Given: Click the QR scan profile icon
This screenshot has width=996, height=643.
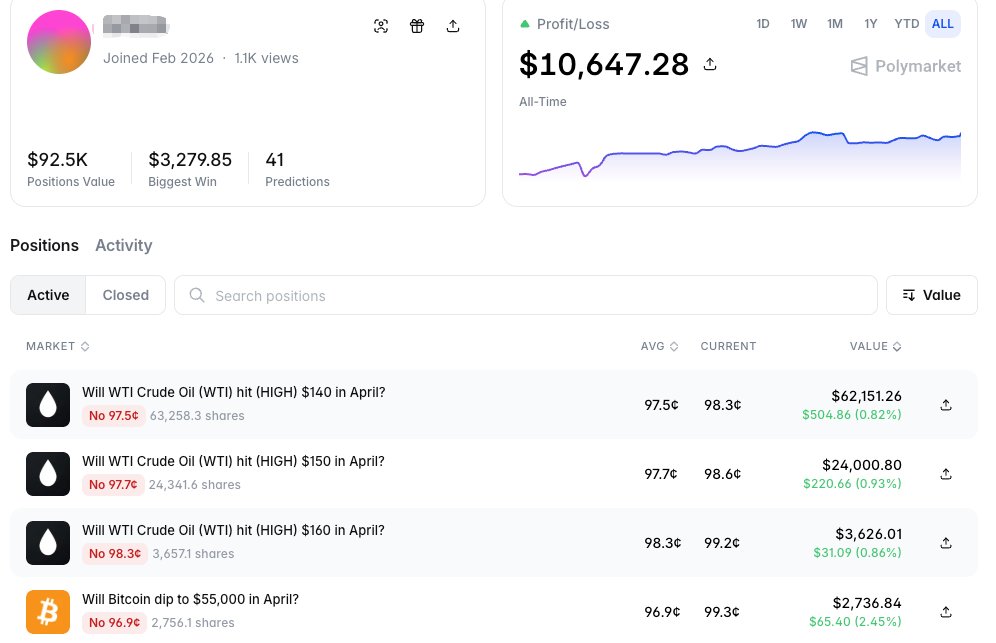Looking at the screenshot, I should tap(380, 26).
